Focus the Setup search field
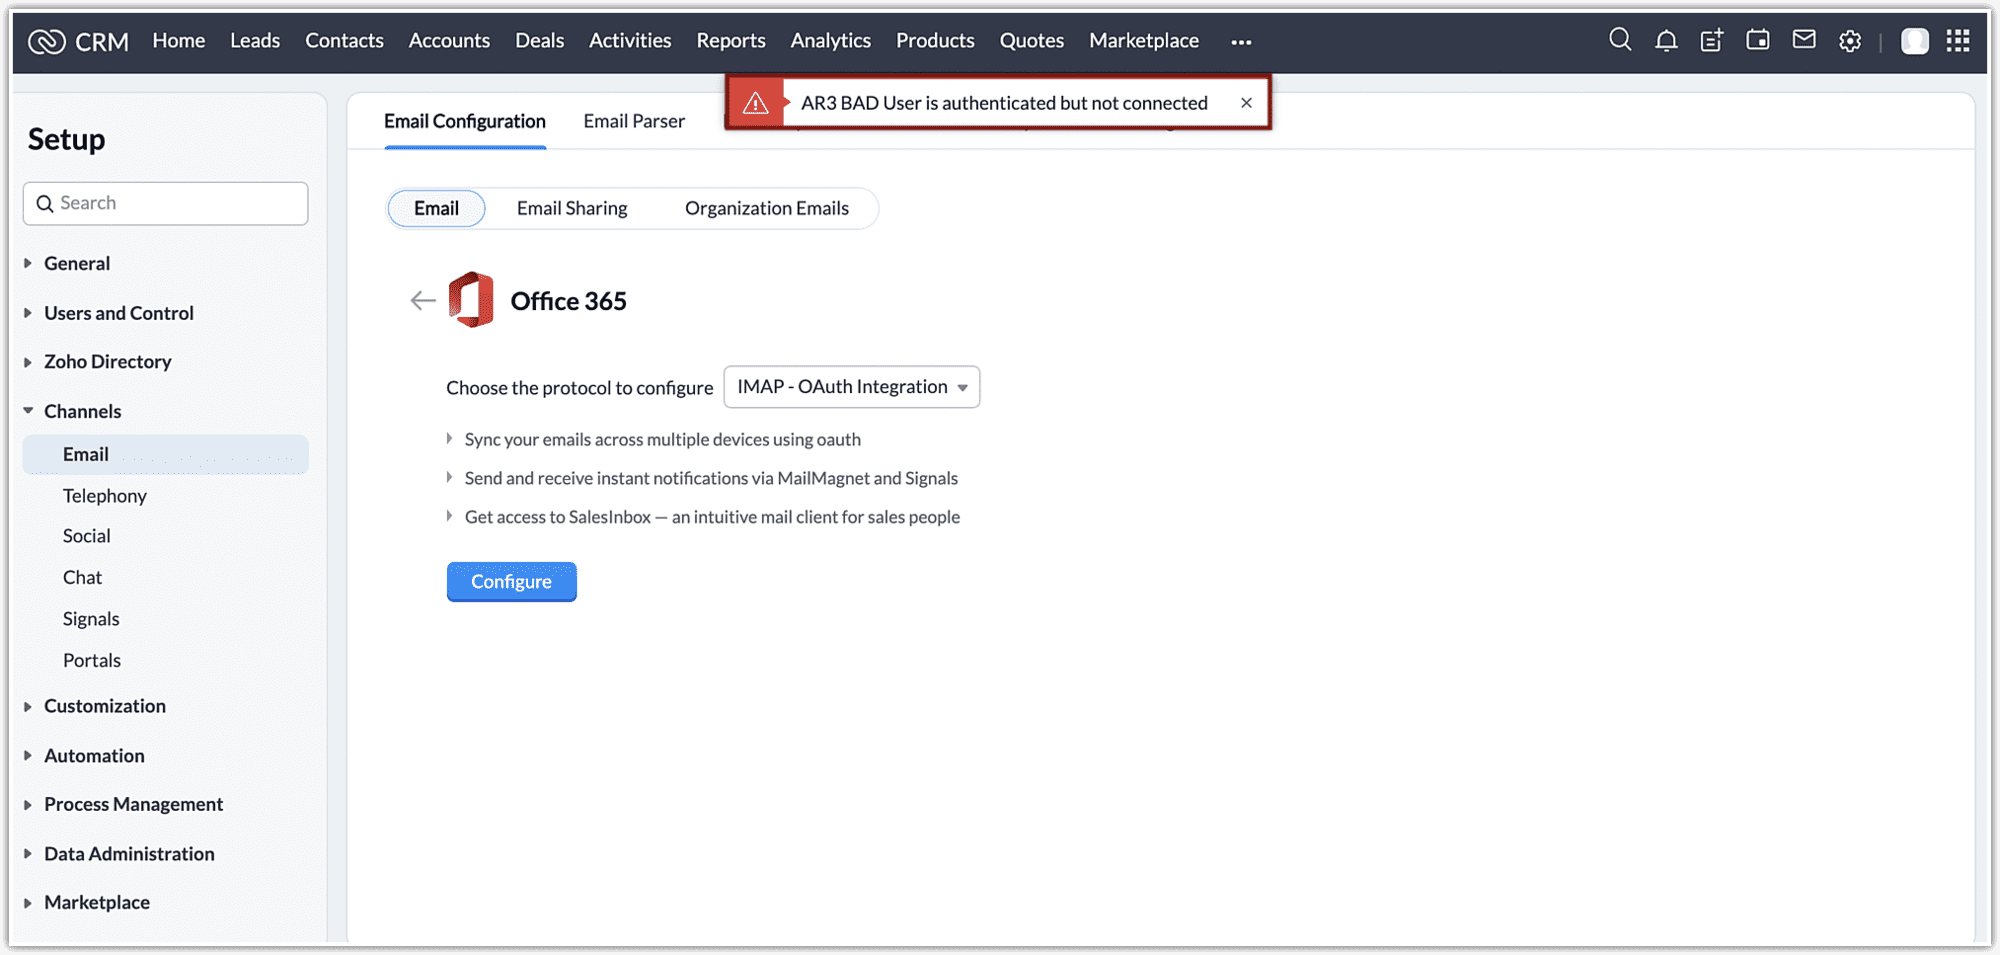Viewport: 2000px width, 955px height. click(x=166, y=204)
